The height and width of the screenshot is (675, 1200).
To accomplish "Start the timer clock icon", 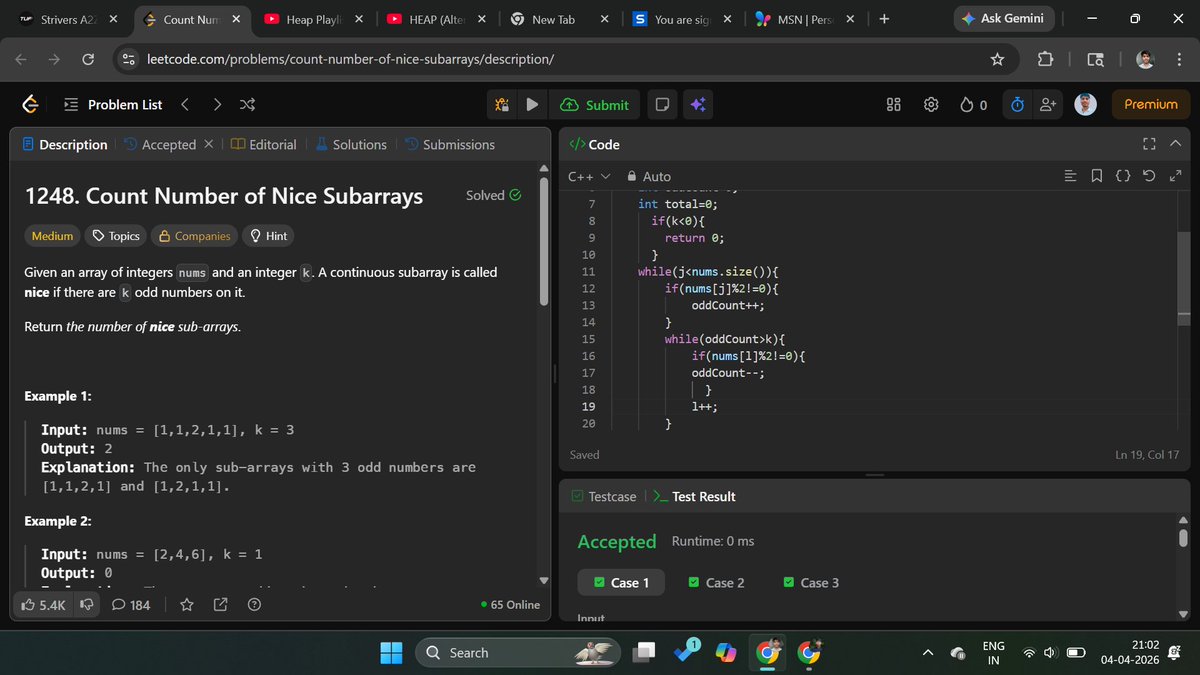I will click(x=1017, y=104).
